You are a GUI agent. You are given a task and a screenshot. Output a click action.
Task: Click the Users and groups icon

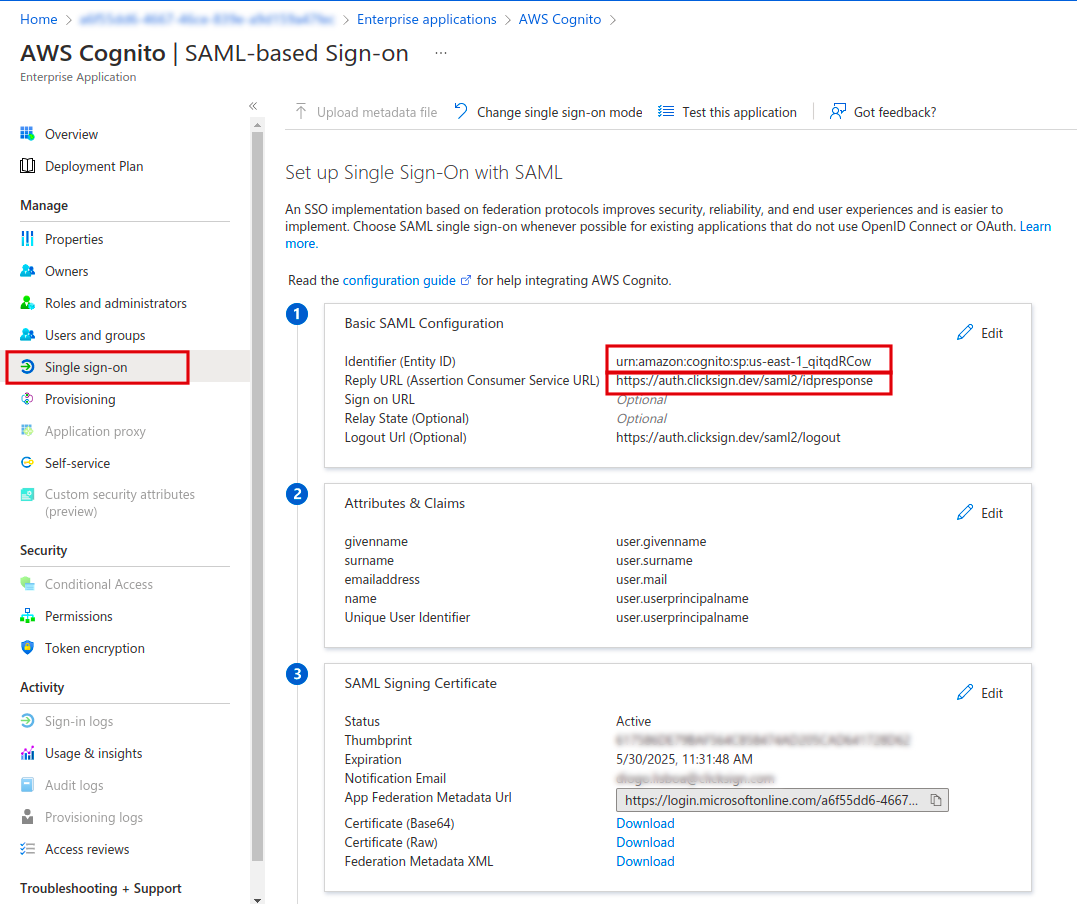(x=27, y=335)
